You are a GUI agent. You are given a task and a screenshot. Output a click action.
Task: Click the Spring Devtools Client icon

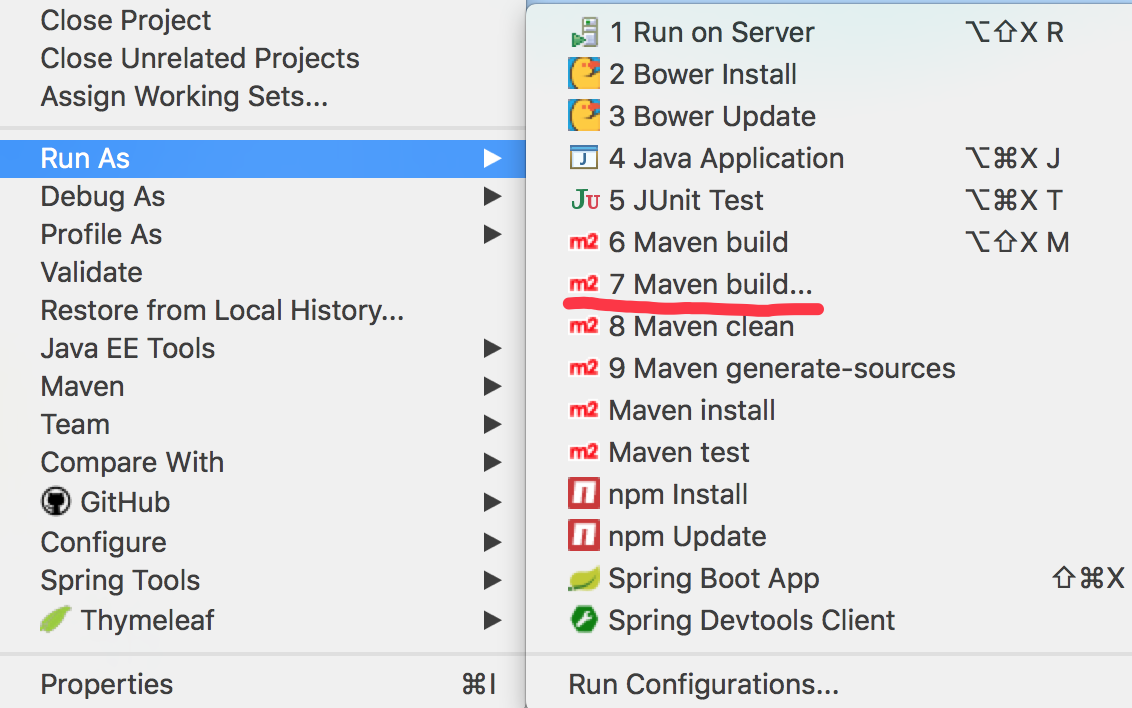pyautogui.click(x=584, y=620)
